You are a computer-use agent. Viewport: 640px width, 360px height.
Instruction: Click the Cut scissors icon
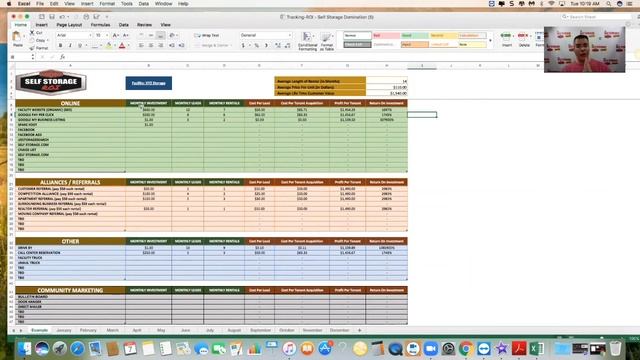(32, 32)
